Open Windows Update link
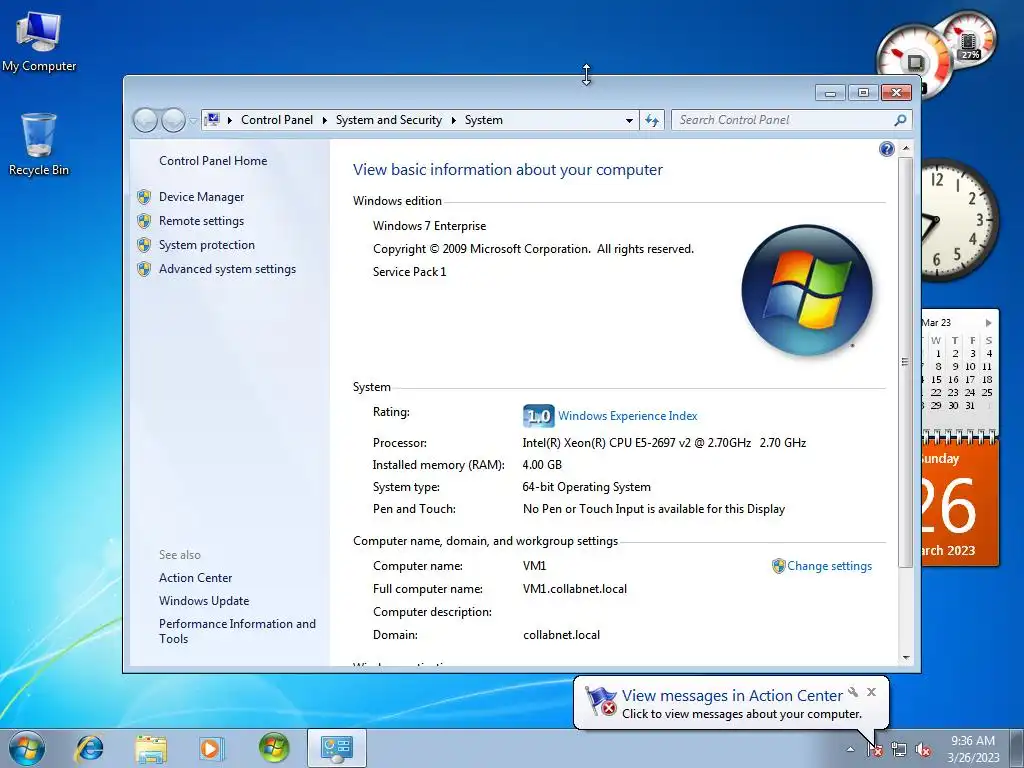 coord(204,601)
